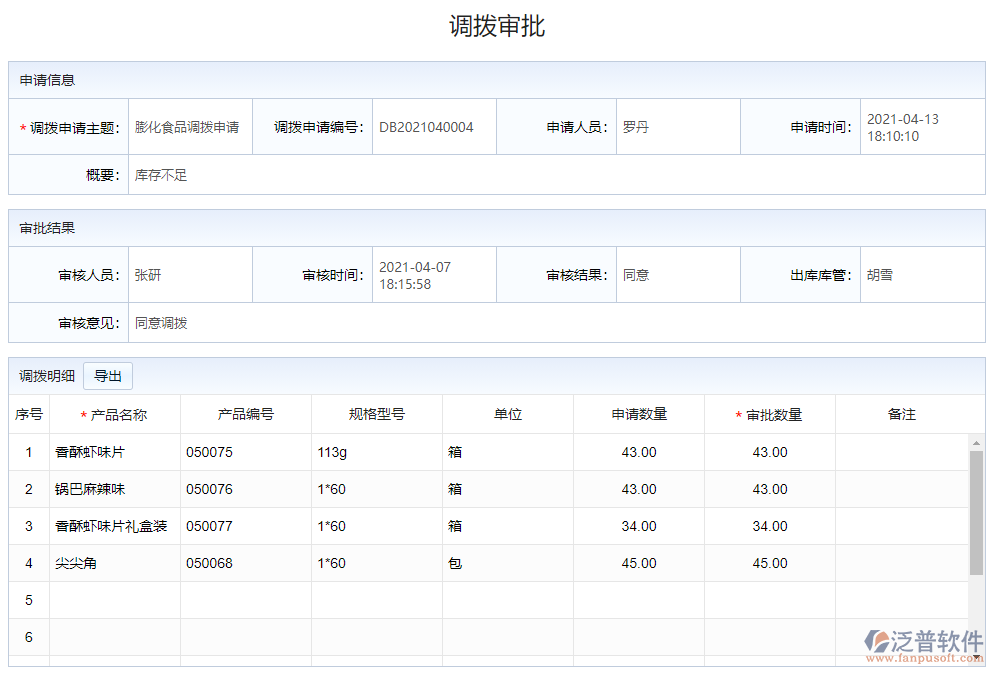
Task: Click the 备注 cell for row 1
Action: click(901, 452)
